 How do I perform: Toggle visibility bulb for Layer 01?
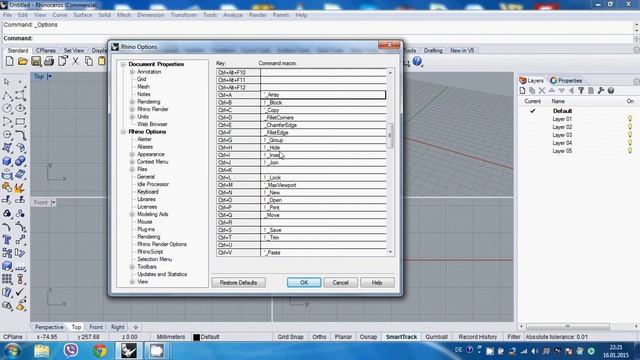click(630, 119)
